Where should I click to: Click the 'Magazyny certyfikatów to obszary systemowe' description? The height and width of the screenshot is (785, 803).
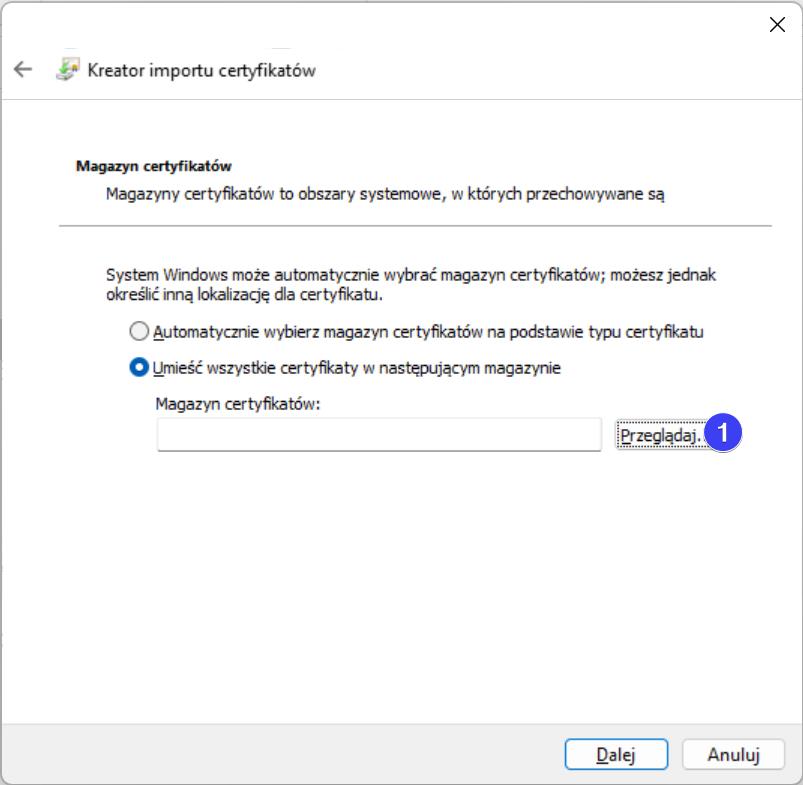[385, 194]
